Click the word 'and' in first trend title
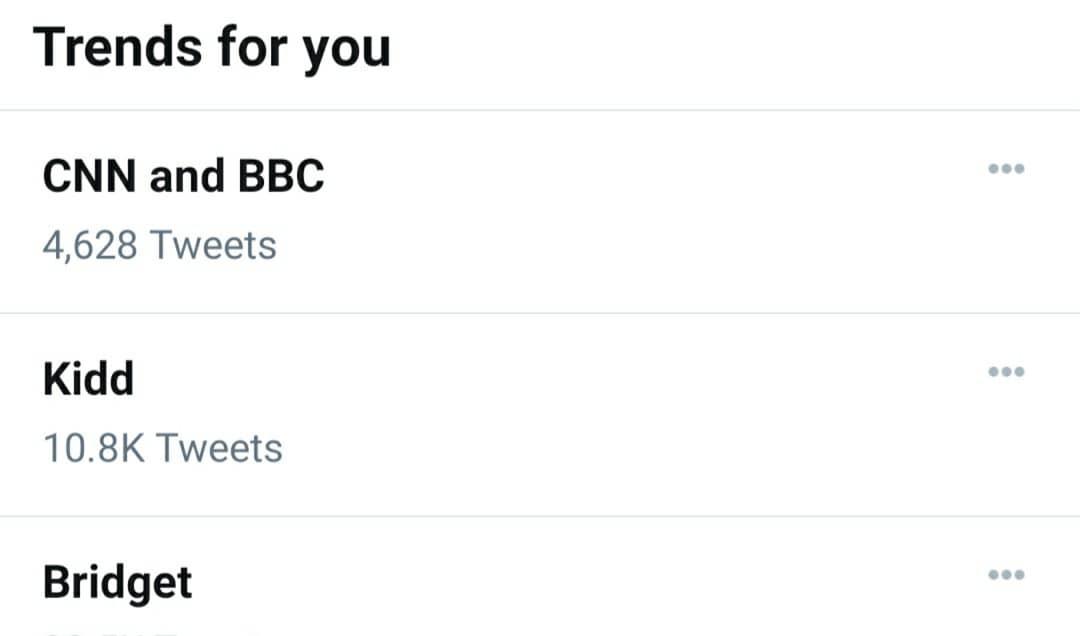This screenshot has width=1080, height=636. (187, 176)
